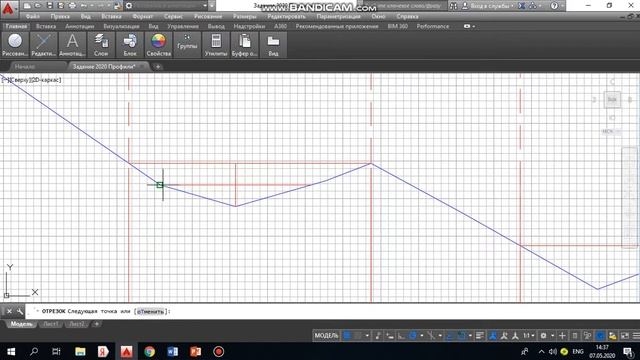Switch to the Управление ribbon tab
Screen dimensions: 640x360
tap(183, 26)
